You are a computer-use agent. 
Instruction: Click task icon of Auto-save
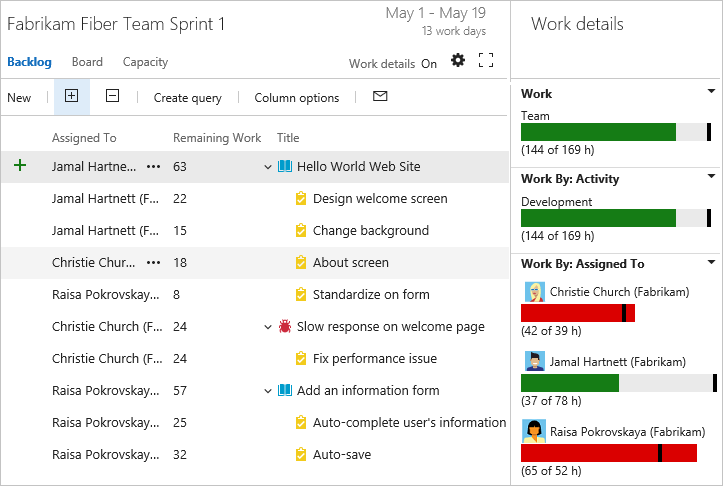tap(301, 454)
